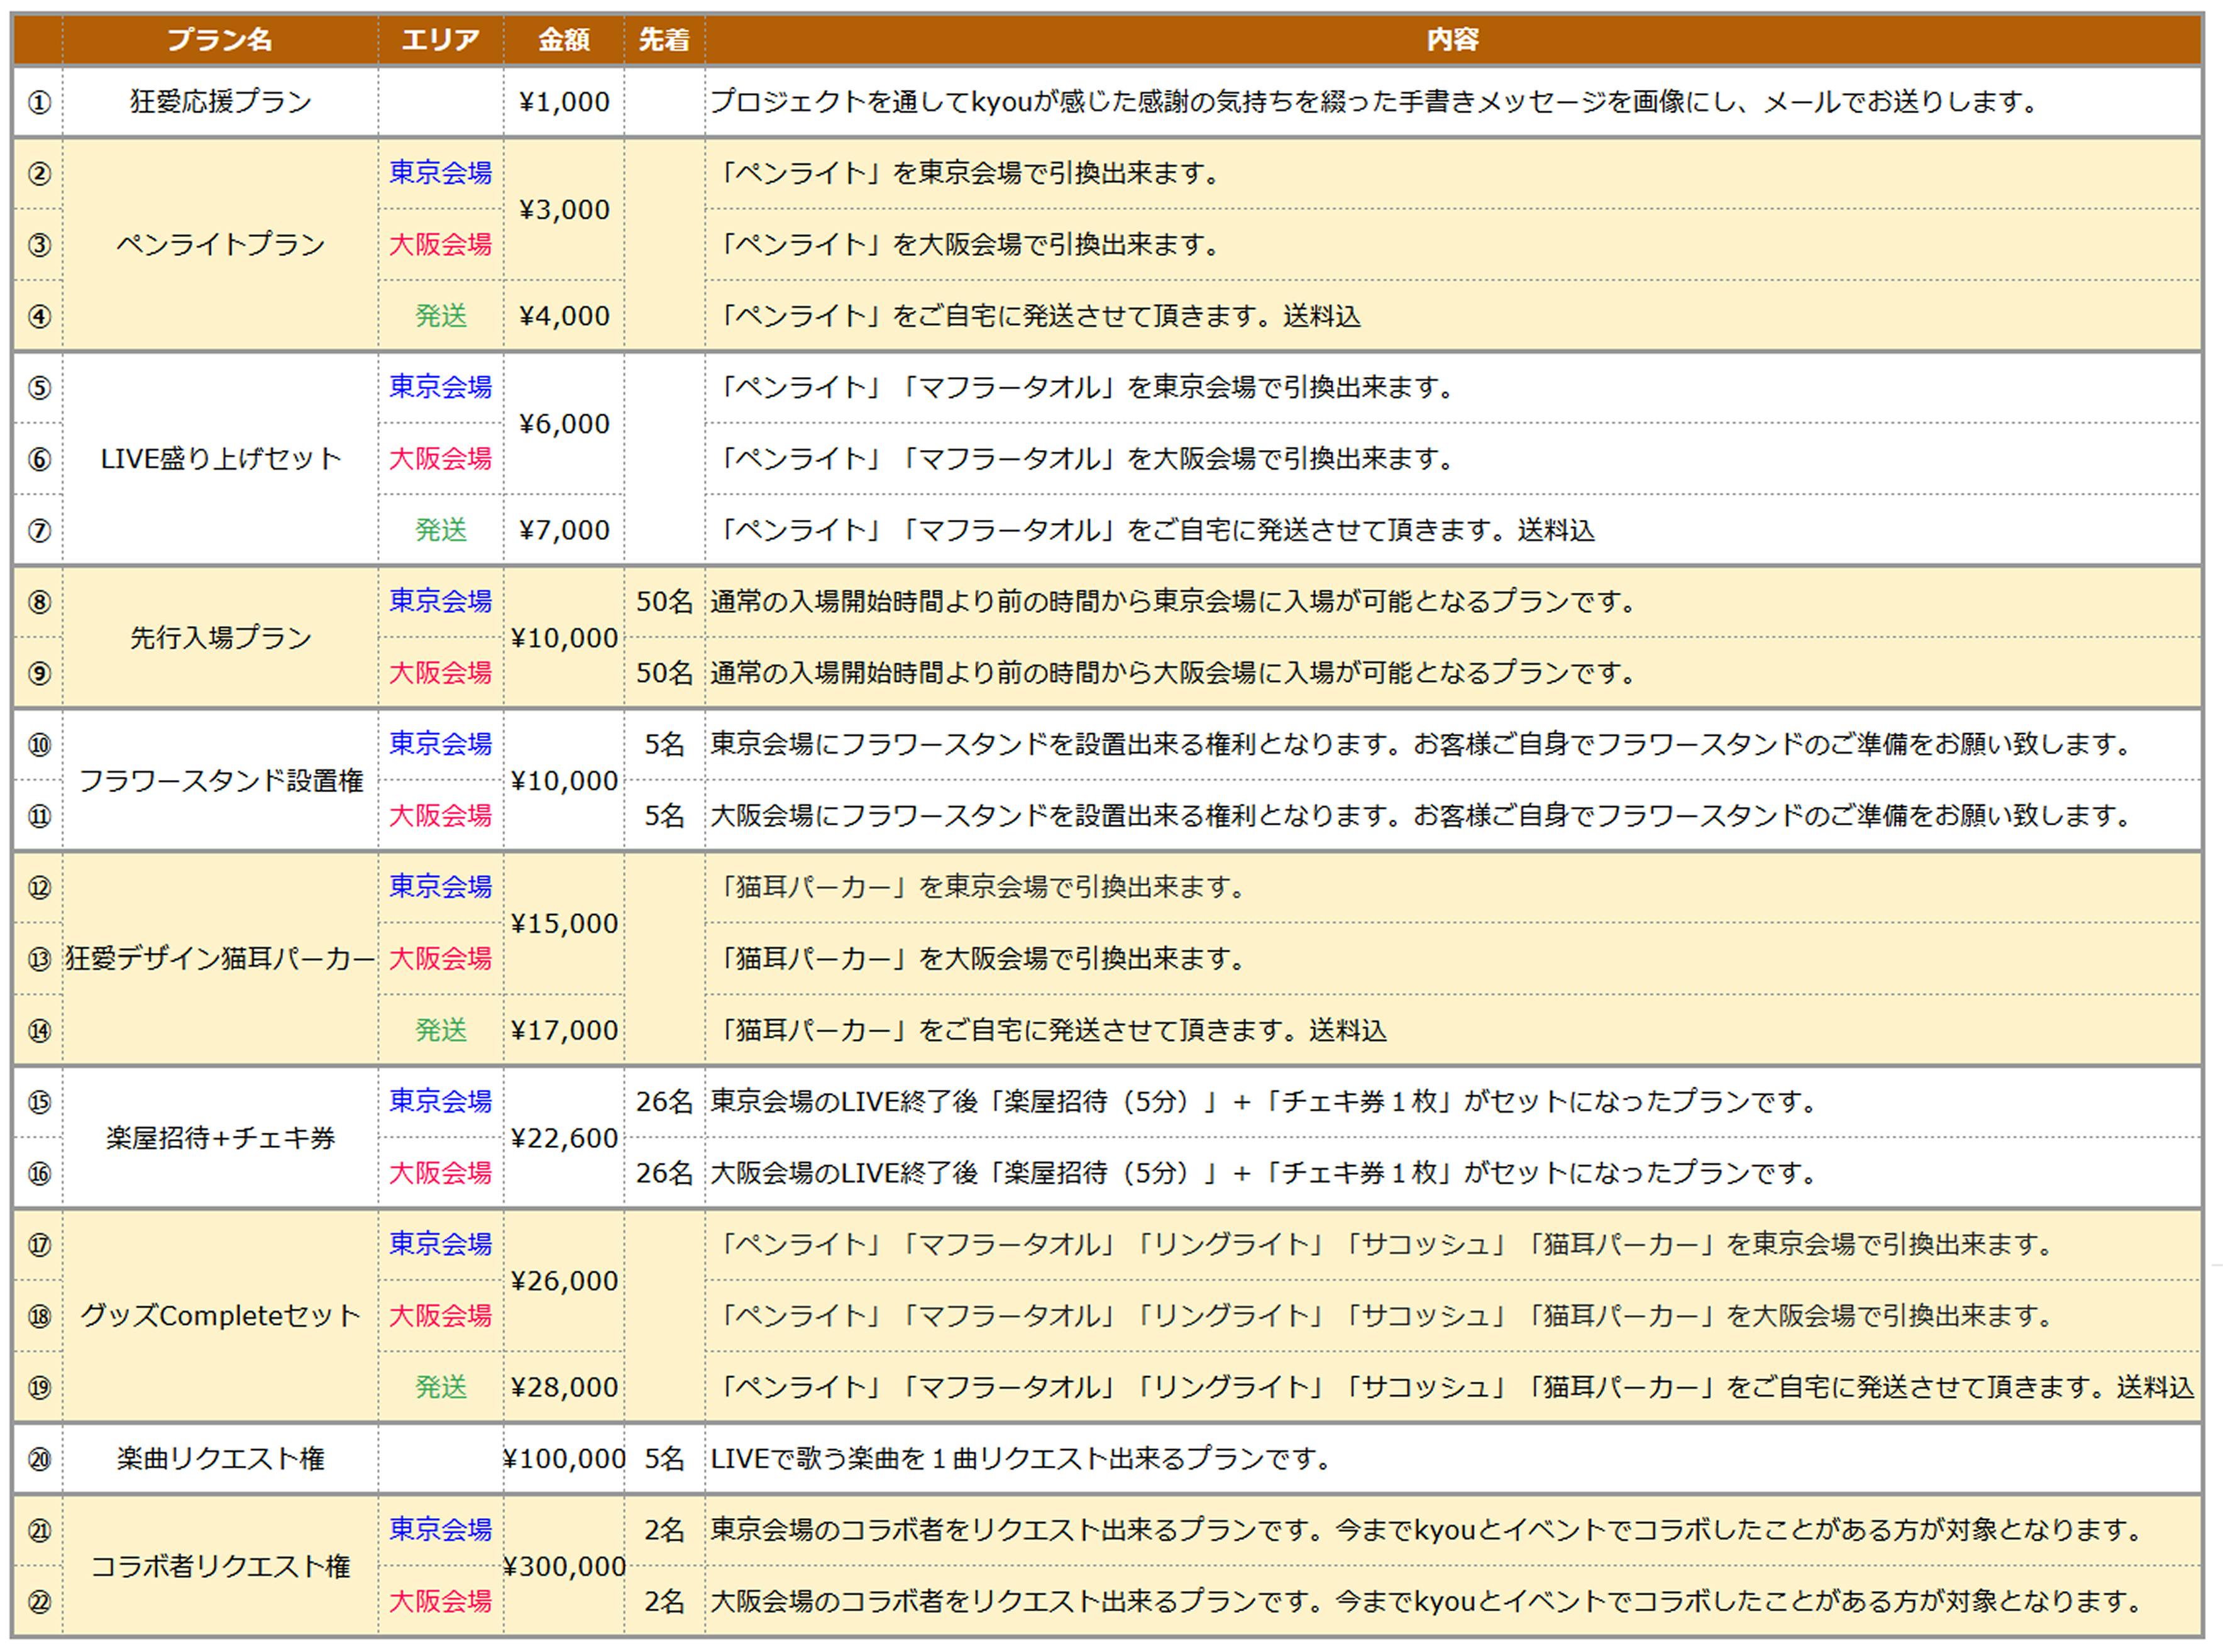Screen dimensions: 2226x1652
Task: Click the circled number ⑳ marker
Action: 39,1460
